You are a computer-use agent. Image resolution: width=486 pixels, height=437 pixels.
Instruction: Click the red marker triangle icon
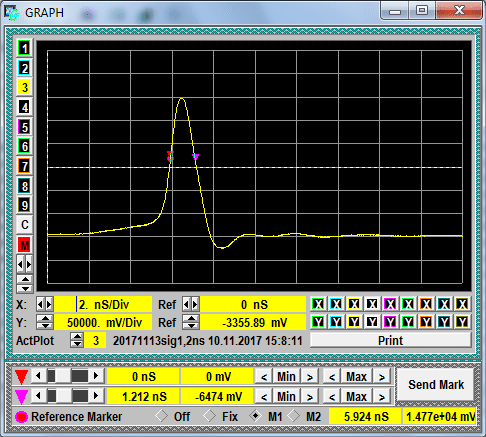tap(21, 377)
